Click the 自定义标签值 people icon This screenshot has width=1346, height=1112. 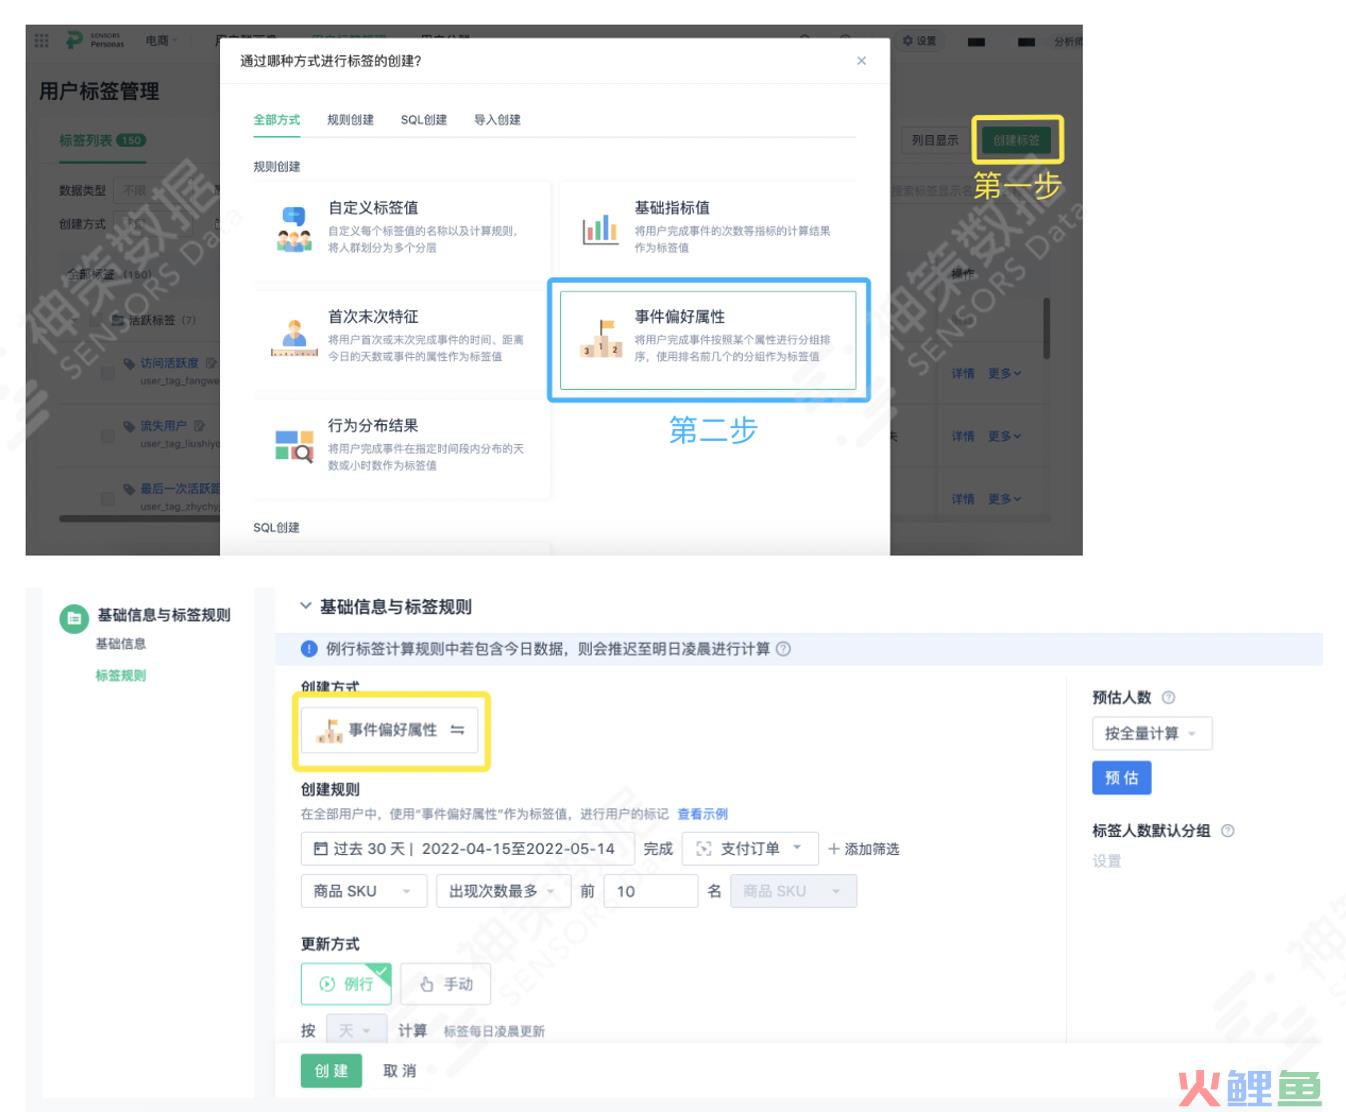[294, 228]
